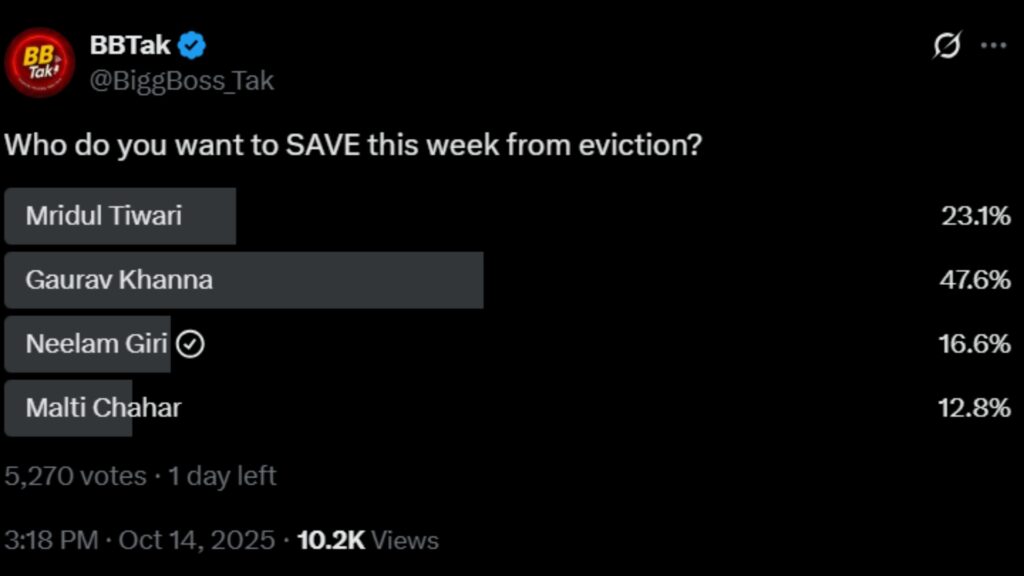Viewport: 1024px width, 576px height.
Task: Open the three-dot more options menu
Action: click(x=993, y=46)
